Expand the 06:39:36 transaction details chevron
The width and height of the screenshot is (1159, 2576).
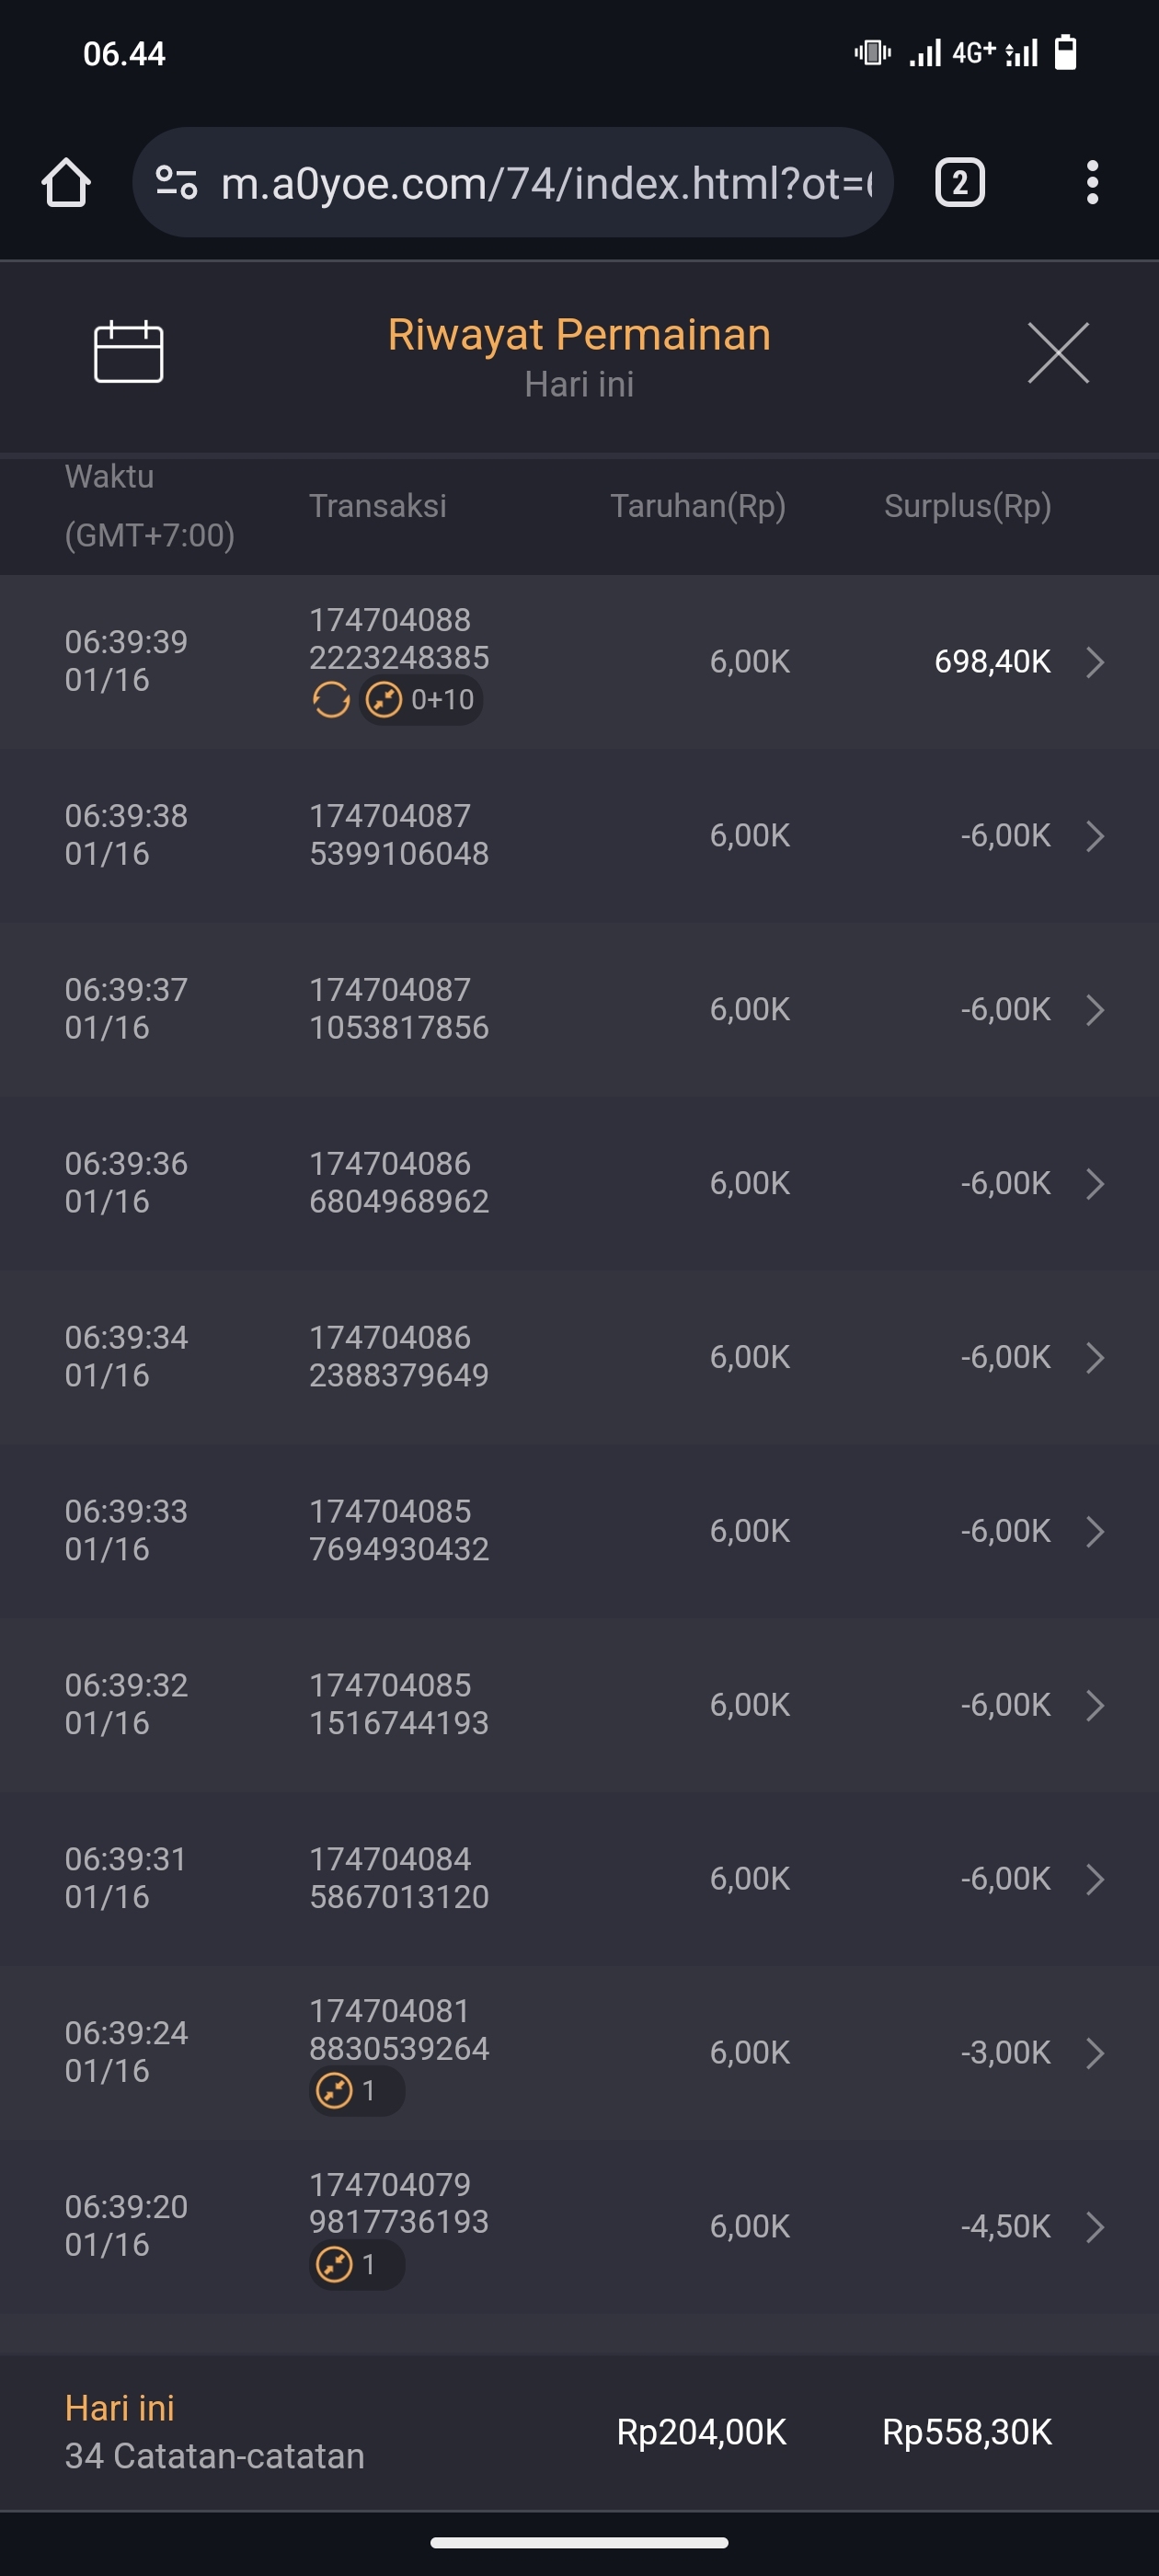click(x=1095, y=1184)
